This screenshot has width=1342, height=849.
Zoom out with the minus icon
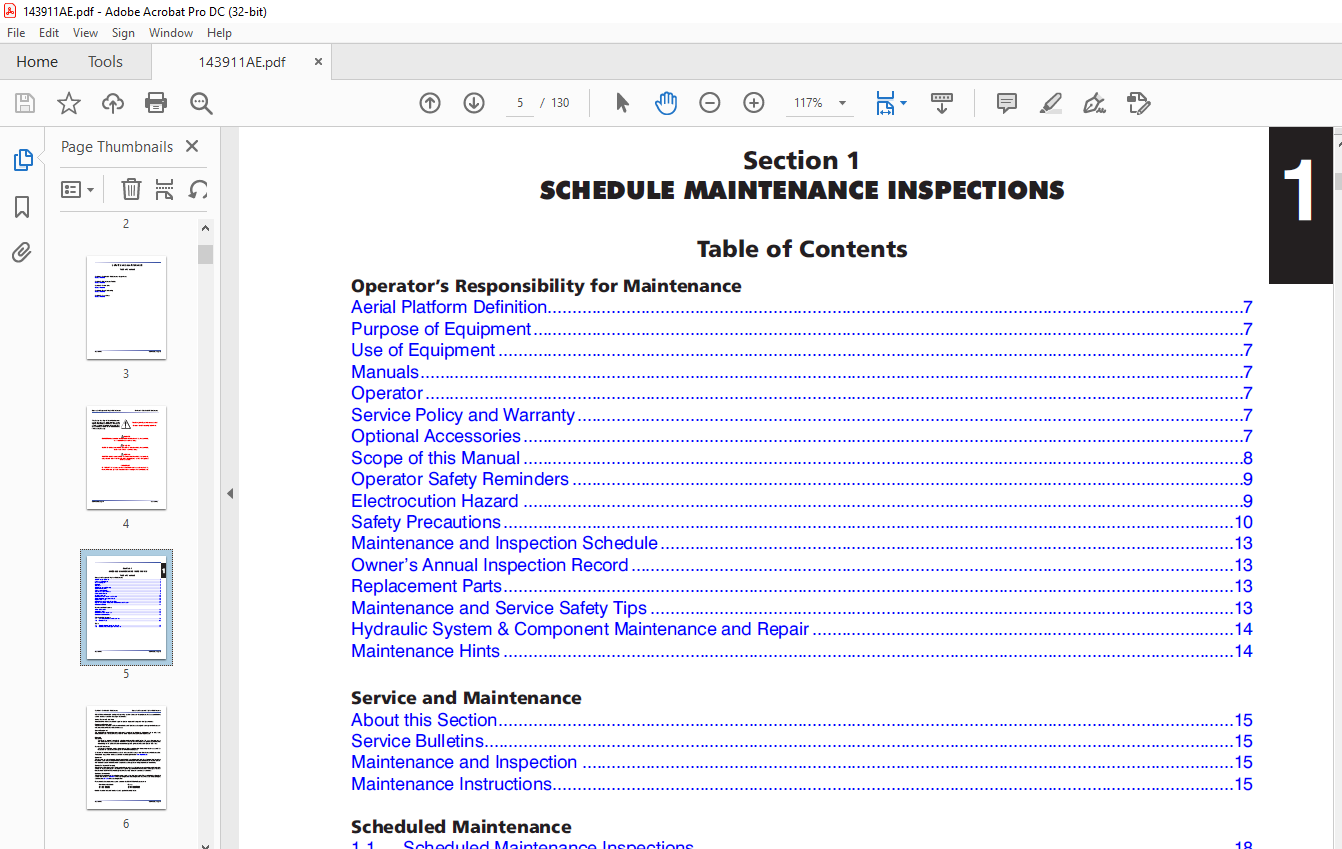710,103
